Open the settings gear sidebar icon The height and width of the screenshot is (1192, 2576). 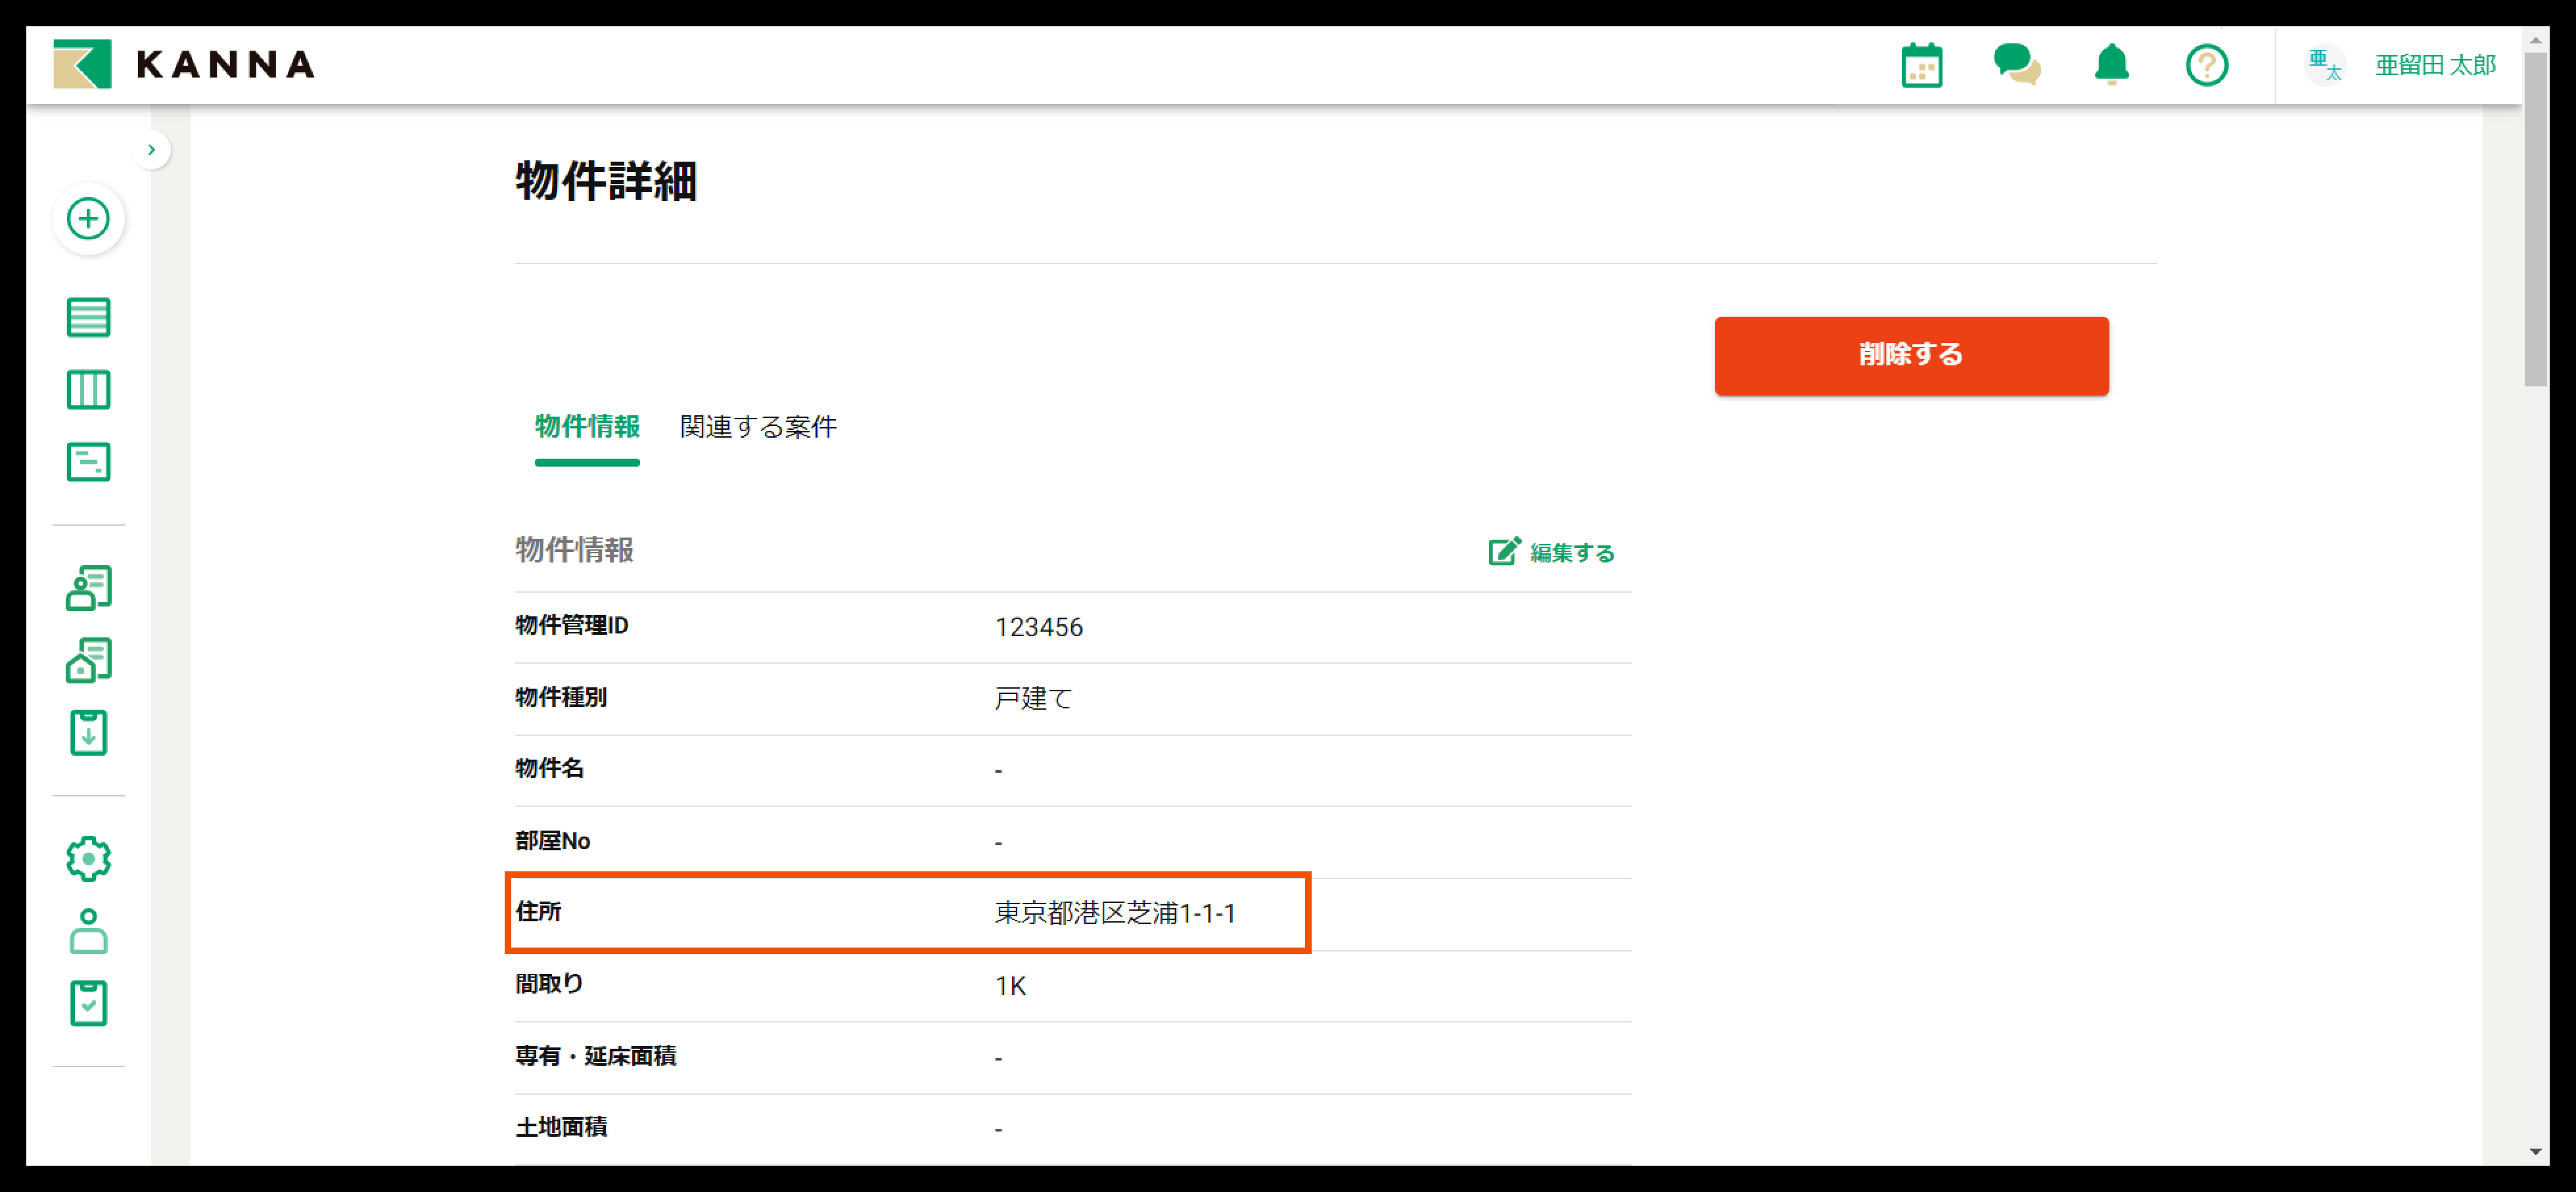pos(88,858)
